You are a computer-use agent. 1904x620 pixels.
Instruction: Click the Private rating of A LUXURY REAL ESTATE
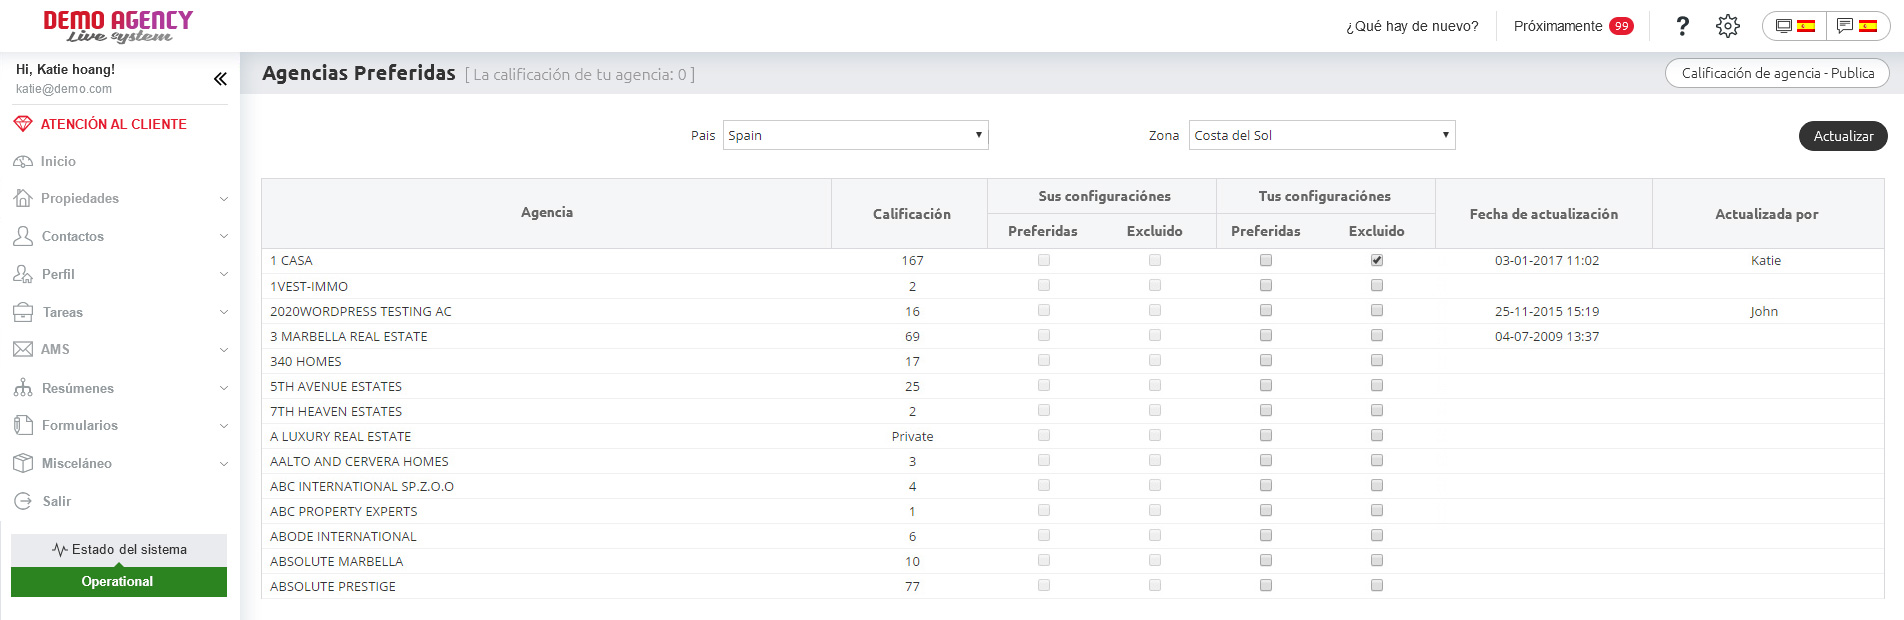tap(912, 437)
